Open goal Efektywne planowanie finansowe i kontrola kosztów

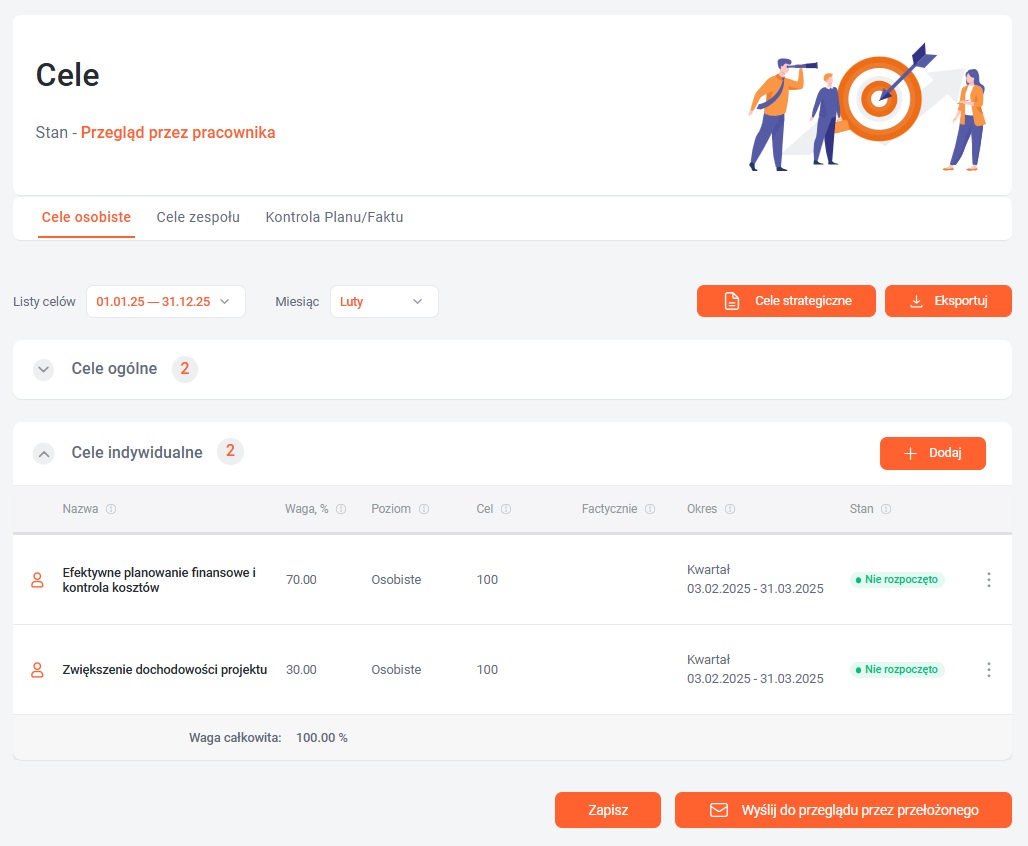159,580
